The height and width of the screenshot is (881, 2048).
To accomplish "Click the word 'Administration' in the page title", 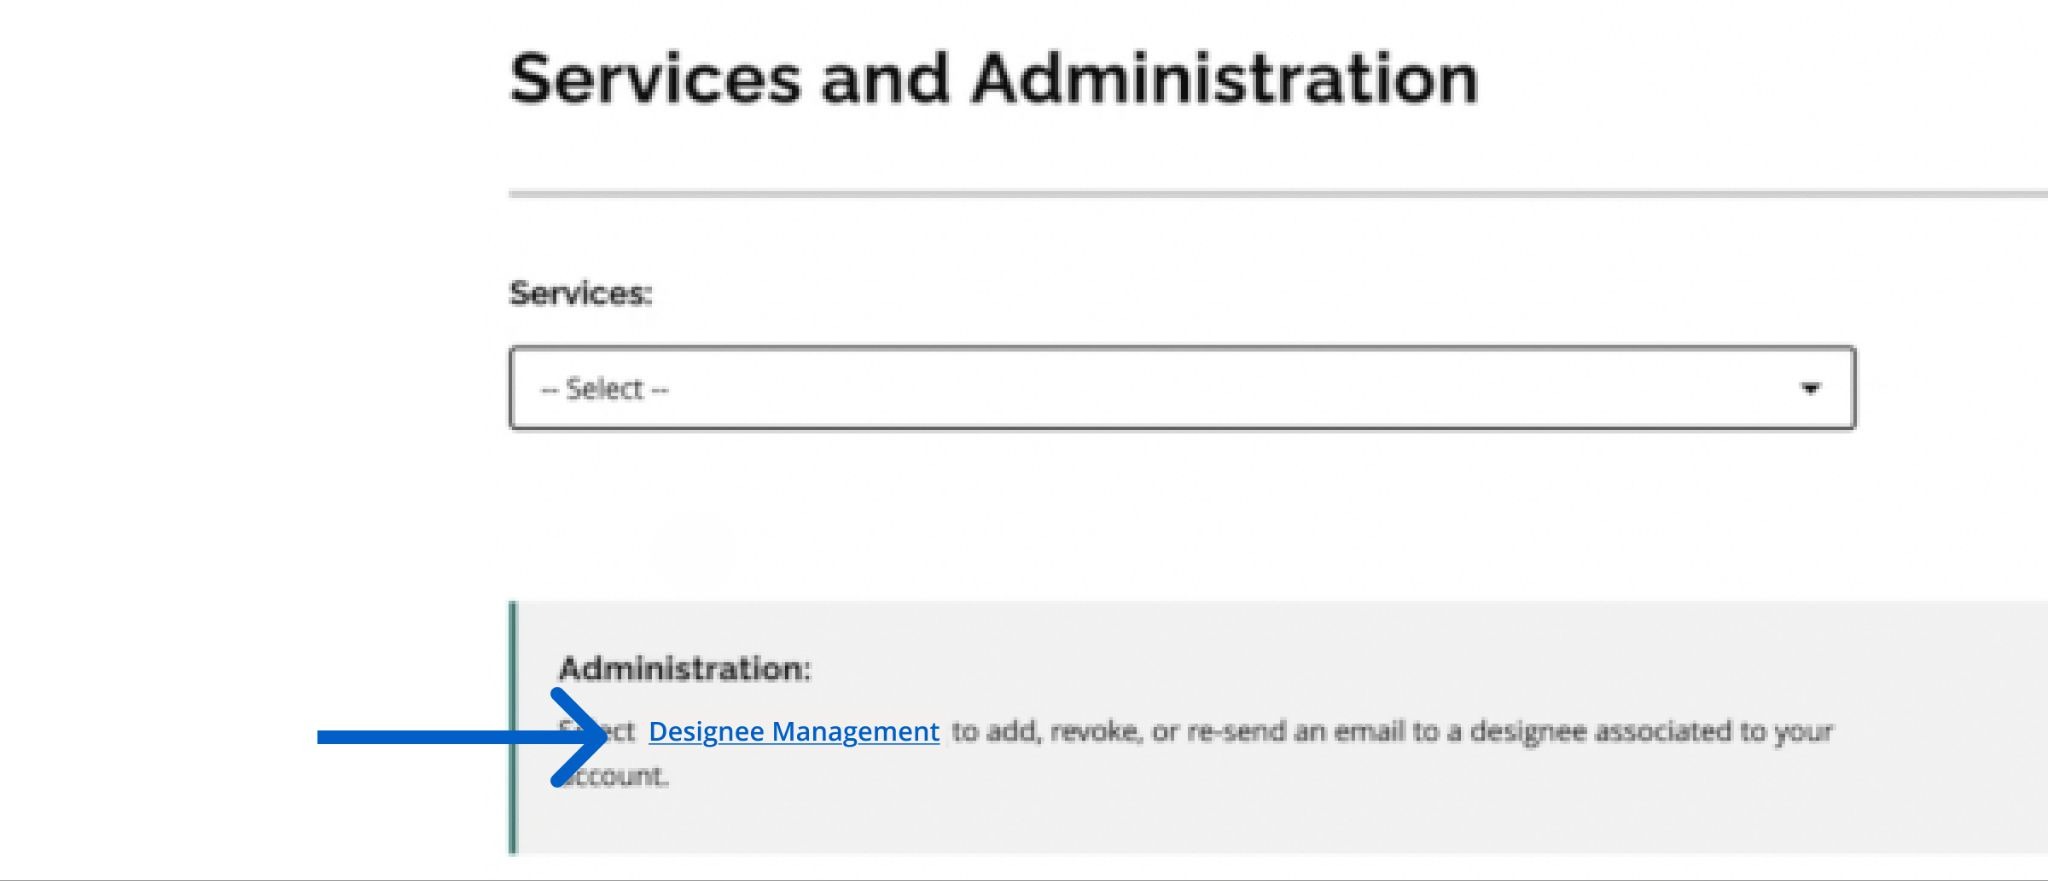I will (1224, 79).
